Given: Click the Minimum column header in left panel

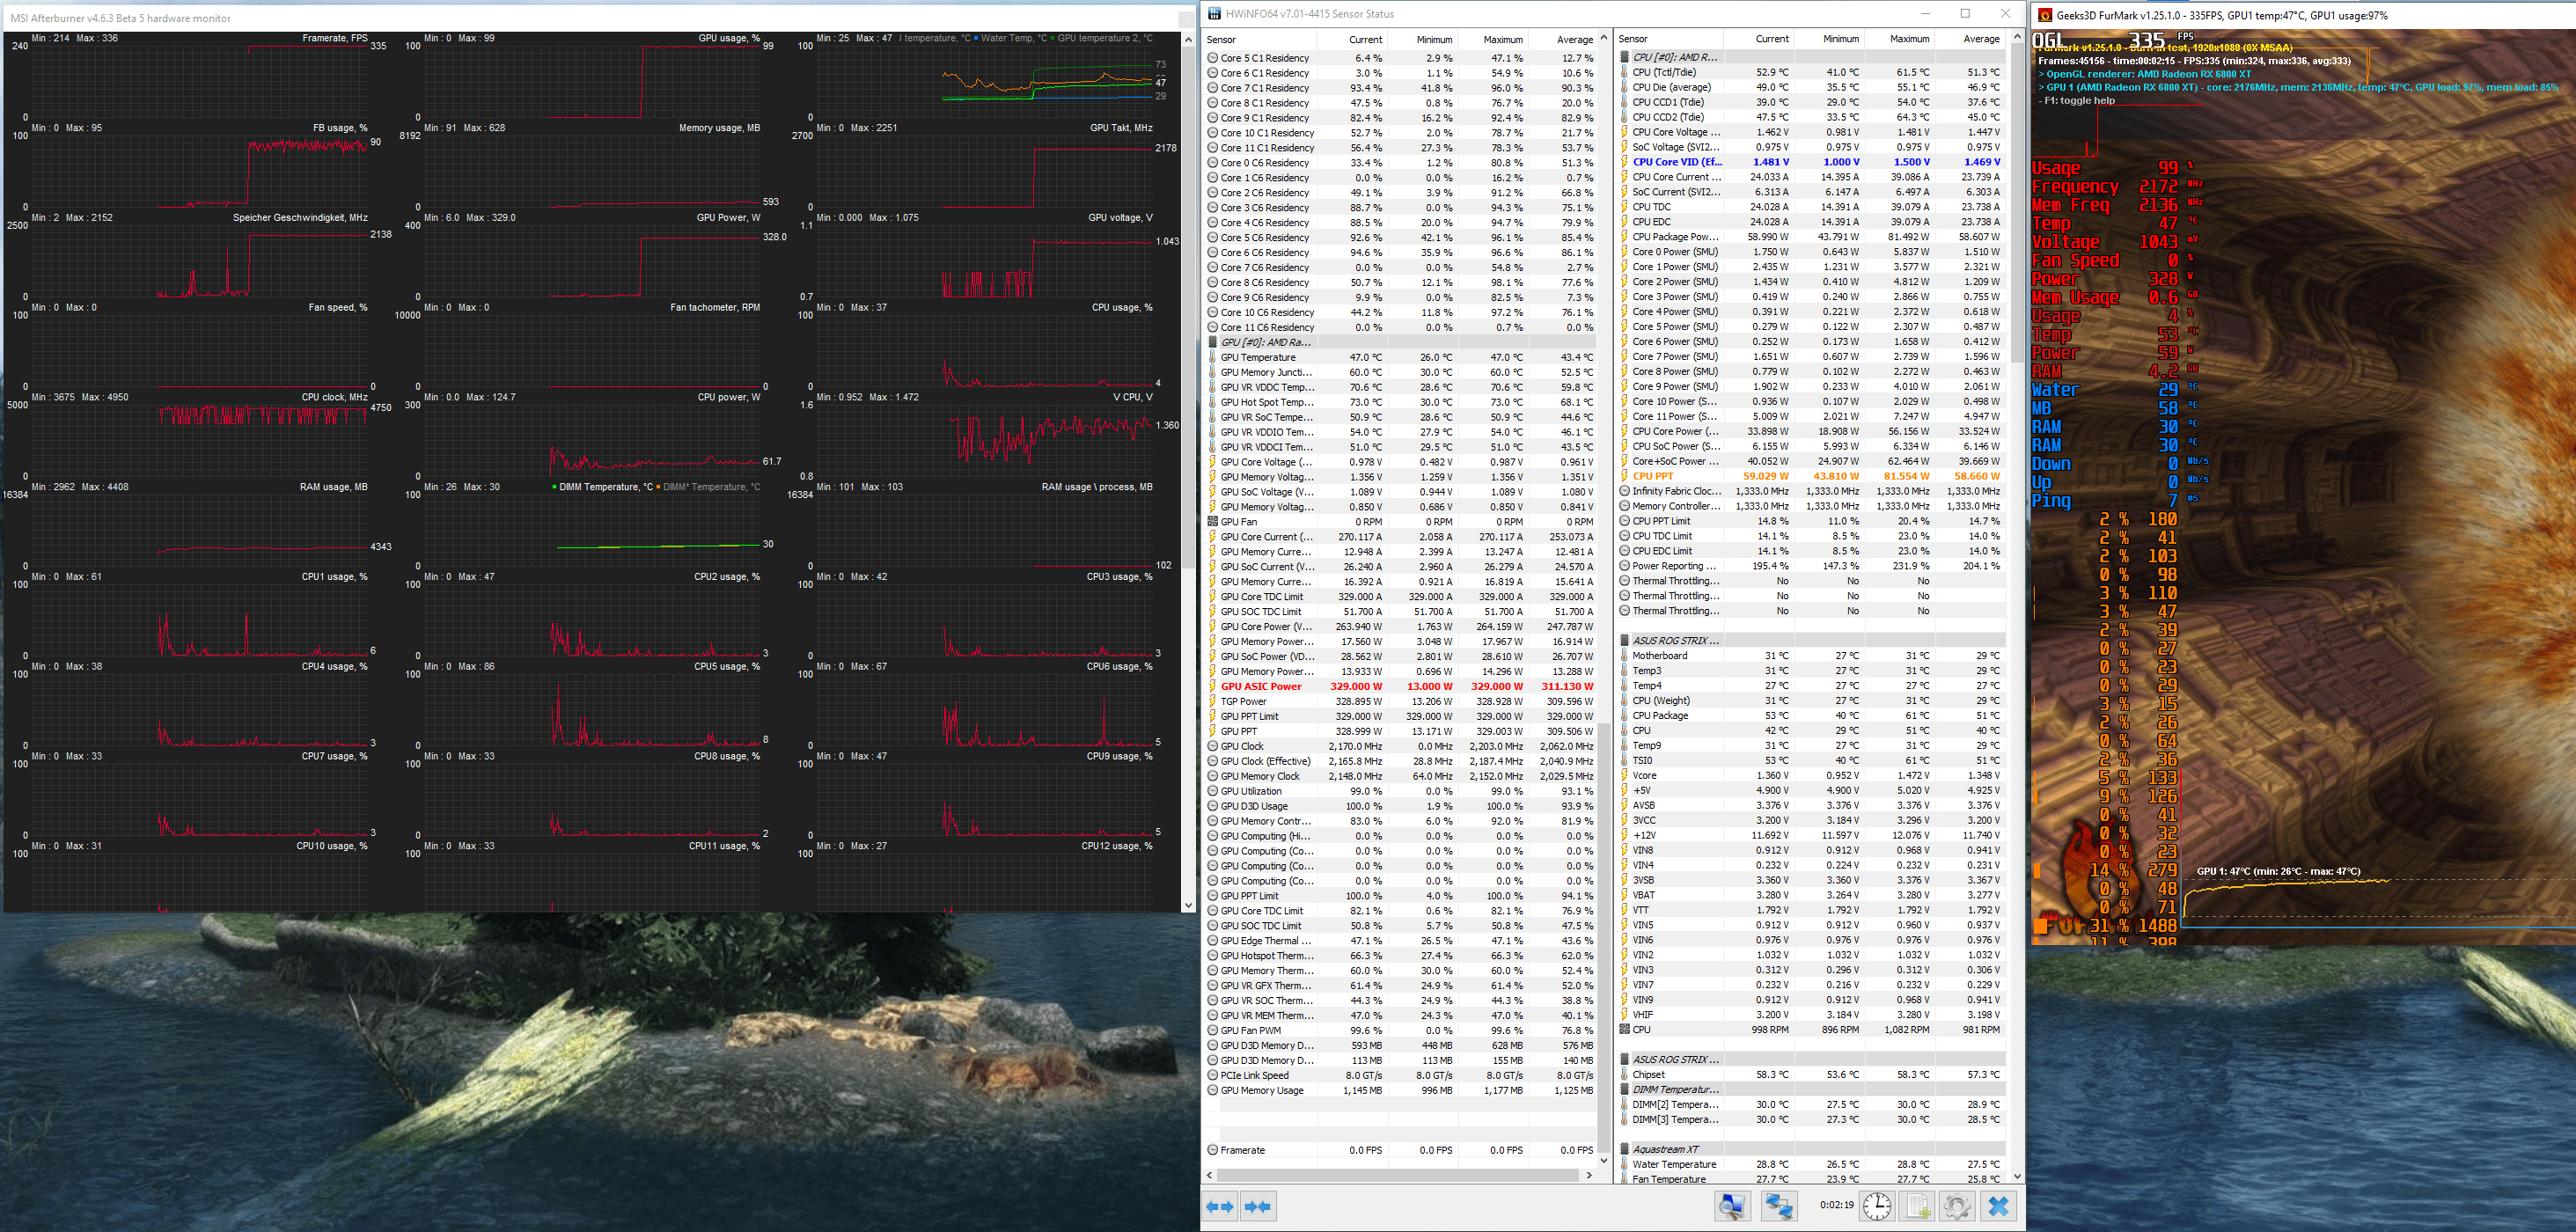Looking at the screenshot, I should 1422,39.
